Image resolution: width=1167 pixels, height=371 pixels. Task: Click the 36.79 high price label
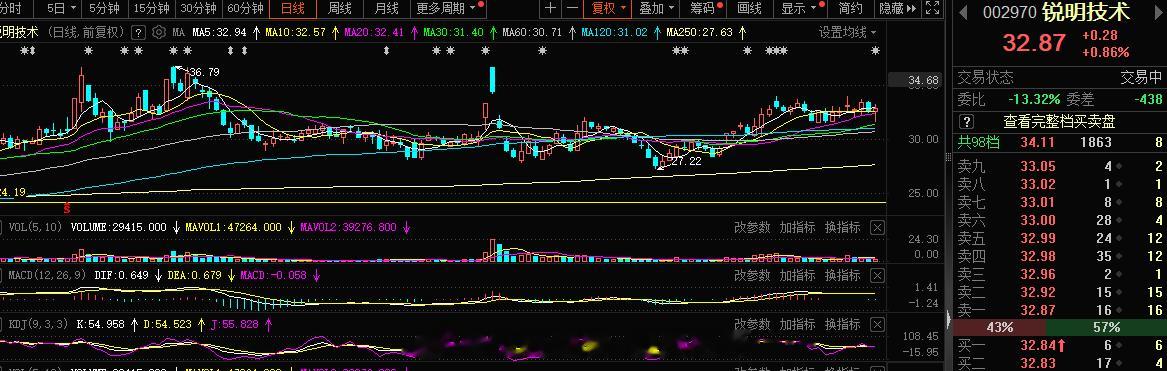[204, 72]
